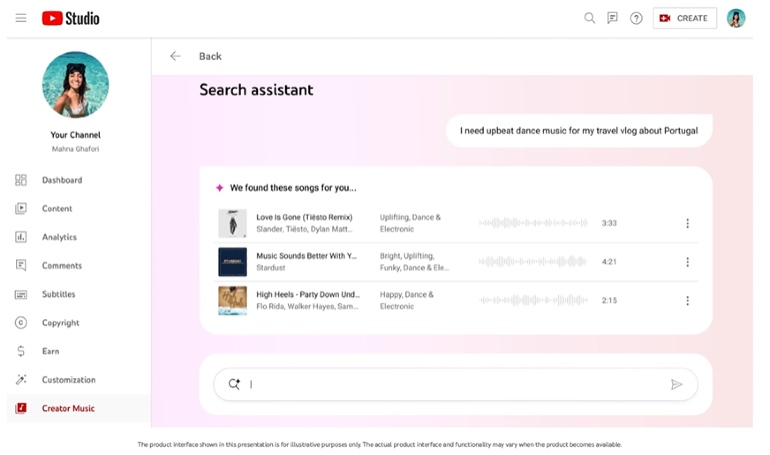
Task: Click the Love Is Gone album thumbnail
Action: [232, 223]
